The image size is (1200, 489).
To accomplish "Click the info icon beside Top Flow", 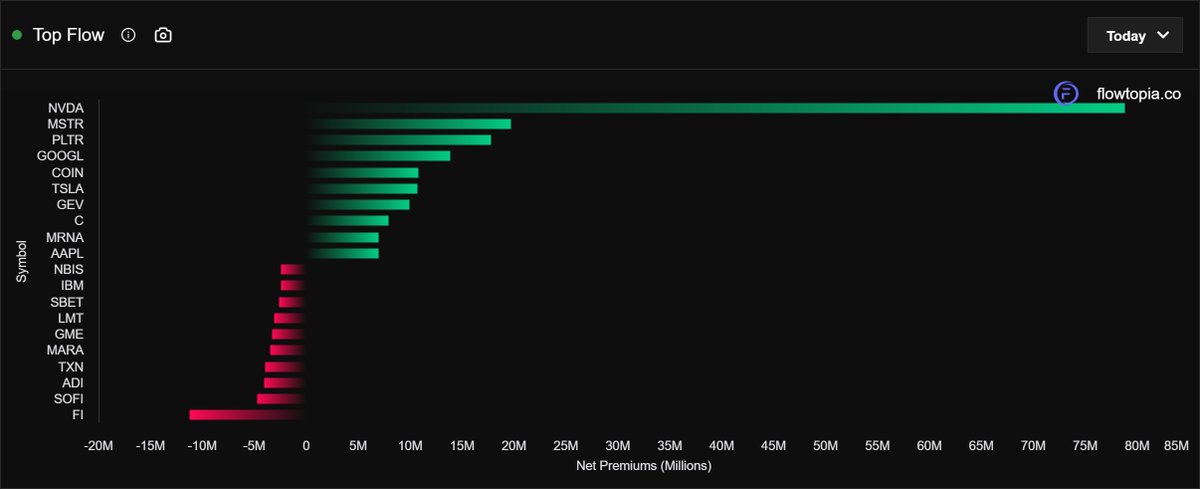I will (x=128, y=35).
